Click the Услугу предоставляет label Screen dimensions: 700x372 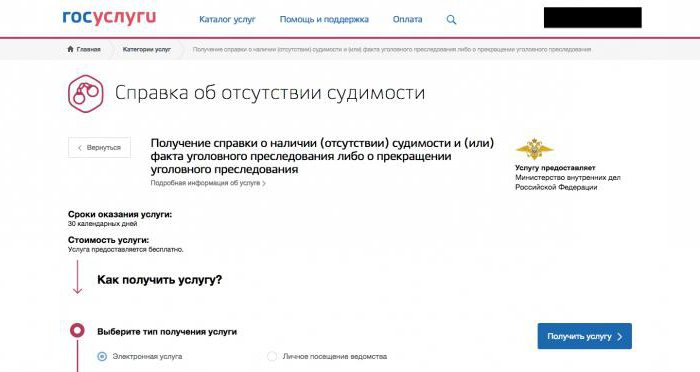tap(555, 168)
